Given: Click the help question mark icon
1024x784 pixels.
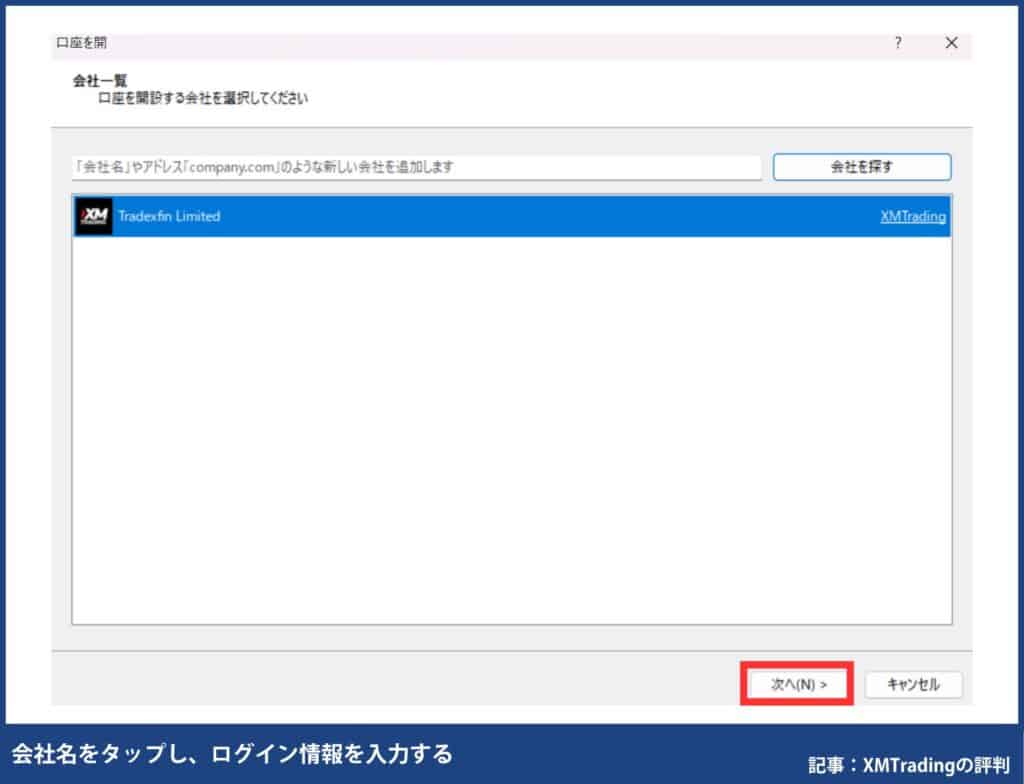Looking at the screenshot, I should (x=898, y=43).
